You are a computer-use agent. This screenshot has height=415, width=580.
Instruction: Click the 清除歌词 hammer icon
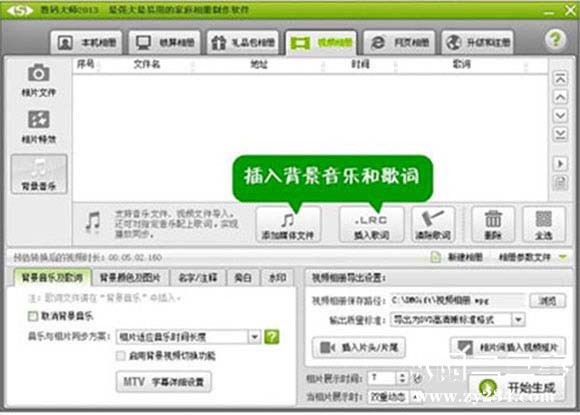tap(433, 225)
